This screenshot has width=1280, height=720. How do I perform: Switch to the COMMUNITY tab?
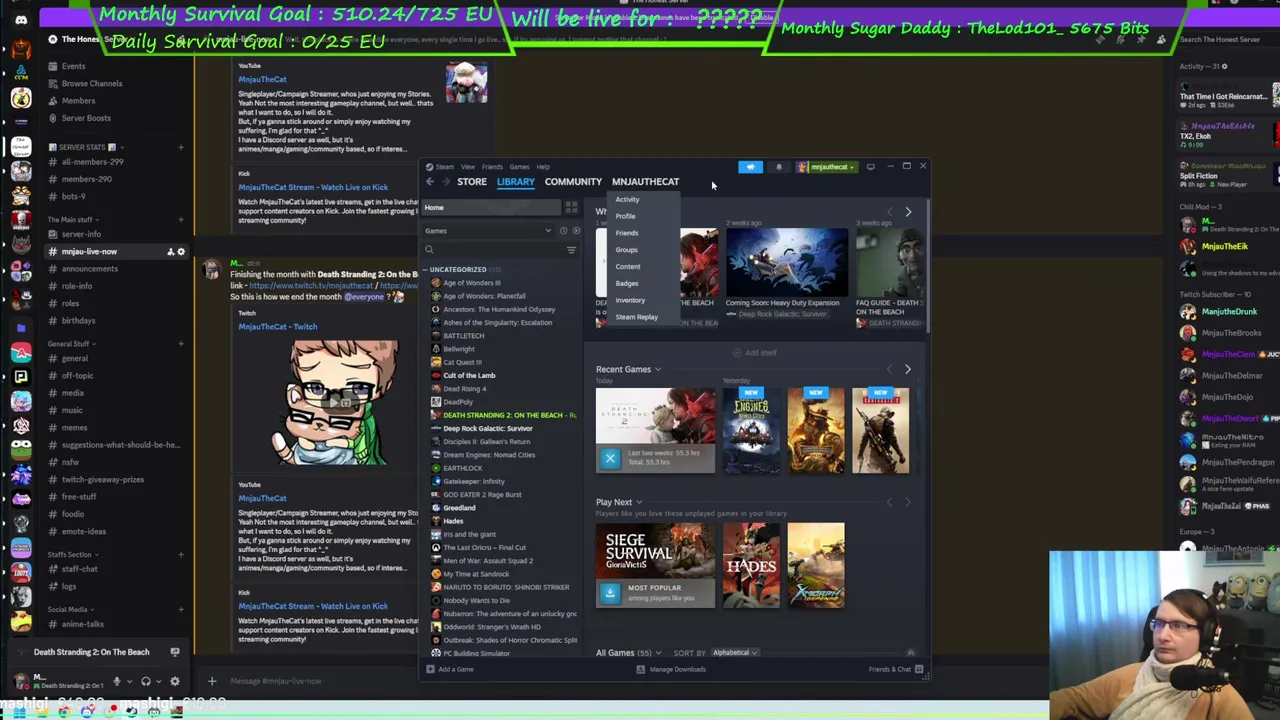point(573,182)
